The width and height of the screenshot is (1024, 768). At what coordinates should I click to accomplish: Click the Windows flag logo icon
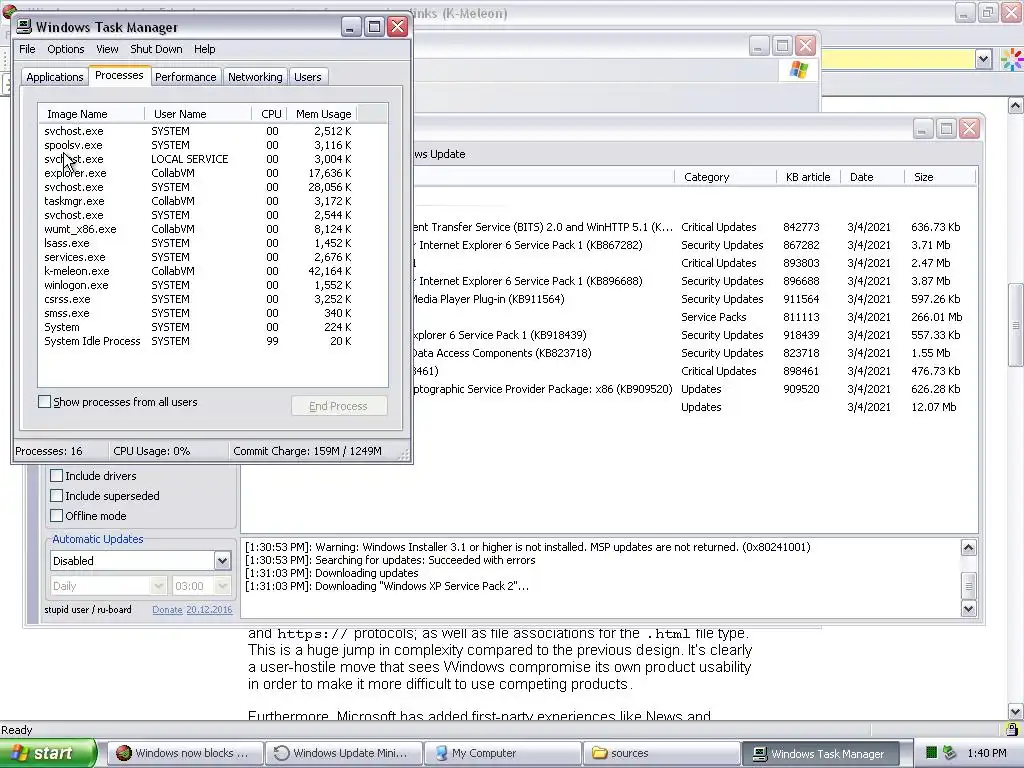[x=799, y=69]
